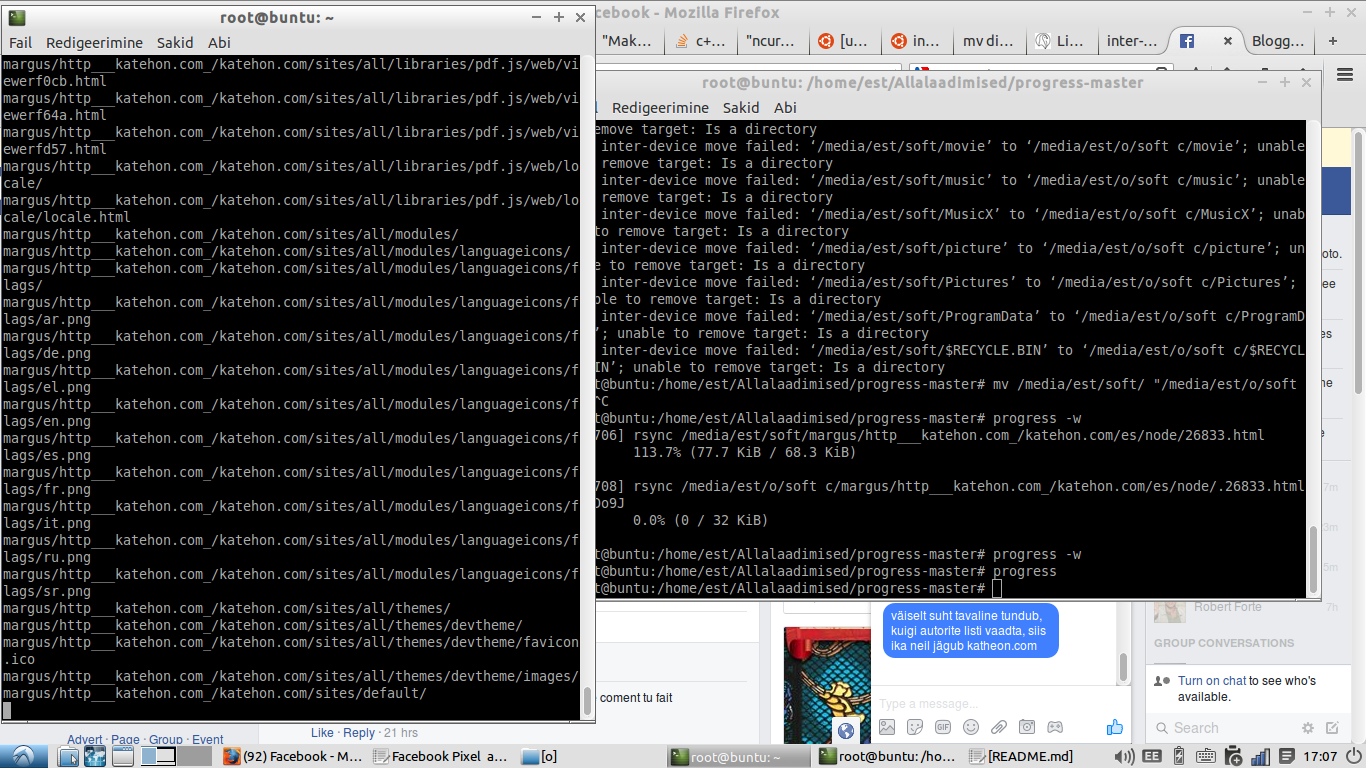1366x768 pixels.
Task: Open Fail menu in root@buntu: ~ terminal
Action: point(21,43)
